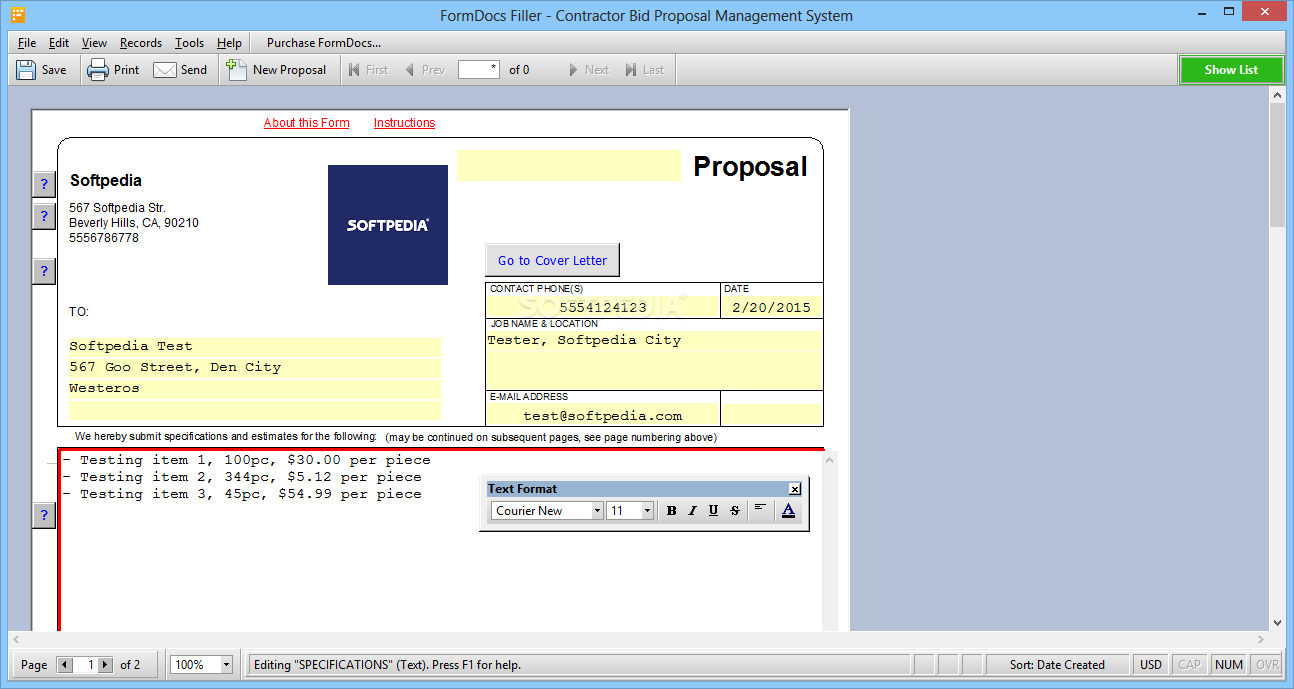Toggle Bold in Text Format toolbar
The height and width of the screenshot is (689, 1294).
tap(671, 510)
